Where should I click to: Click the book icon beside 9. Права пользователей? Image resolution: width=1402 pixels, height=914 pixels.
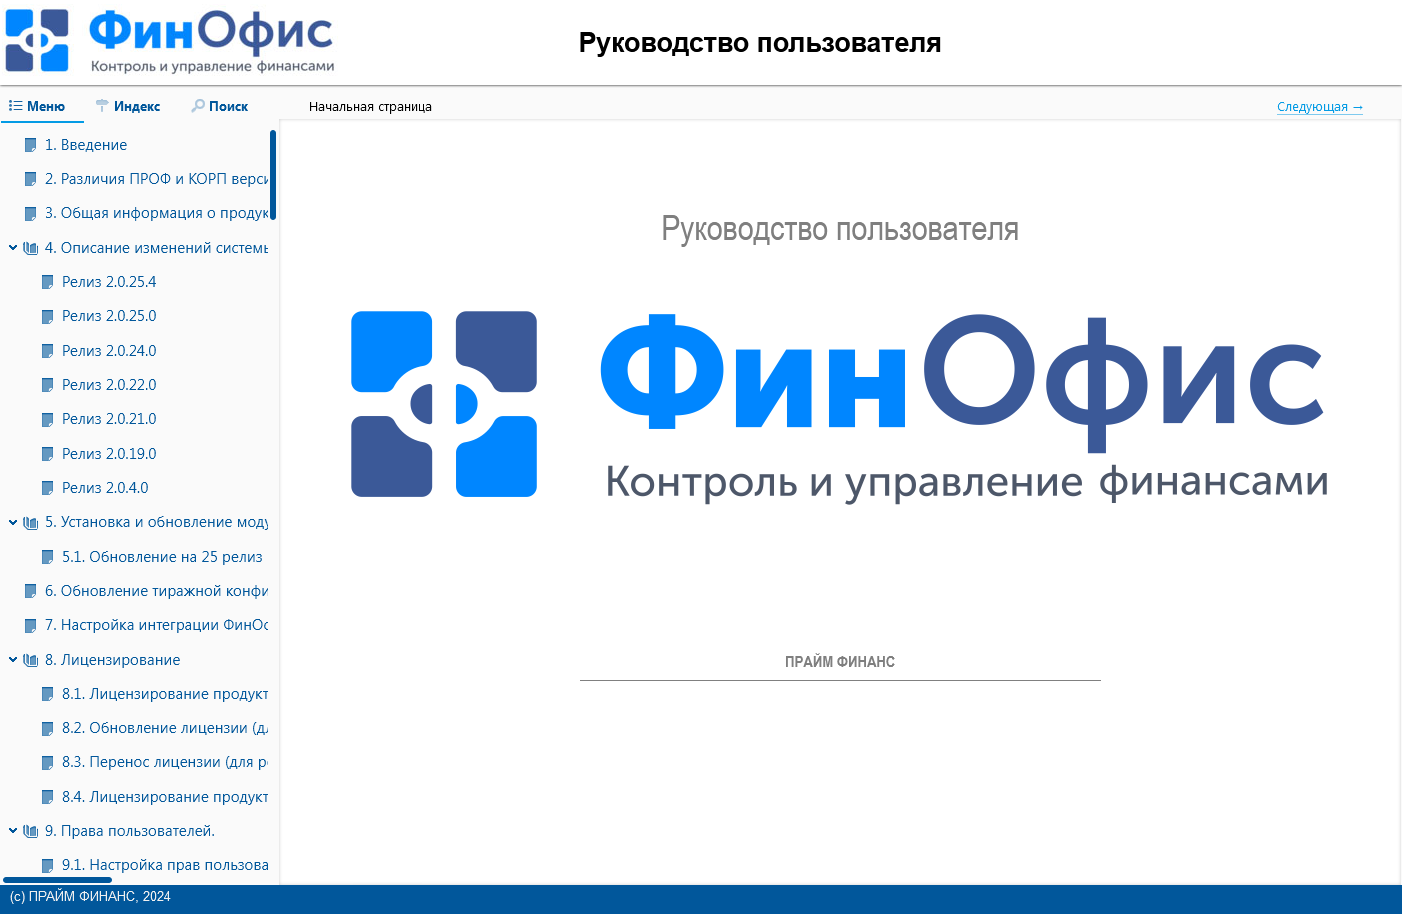[31, 831]
